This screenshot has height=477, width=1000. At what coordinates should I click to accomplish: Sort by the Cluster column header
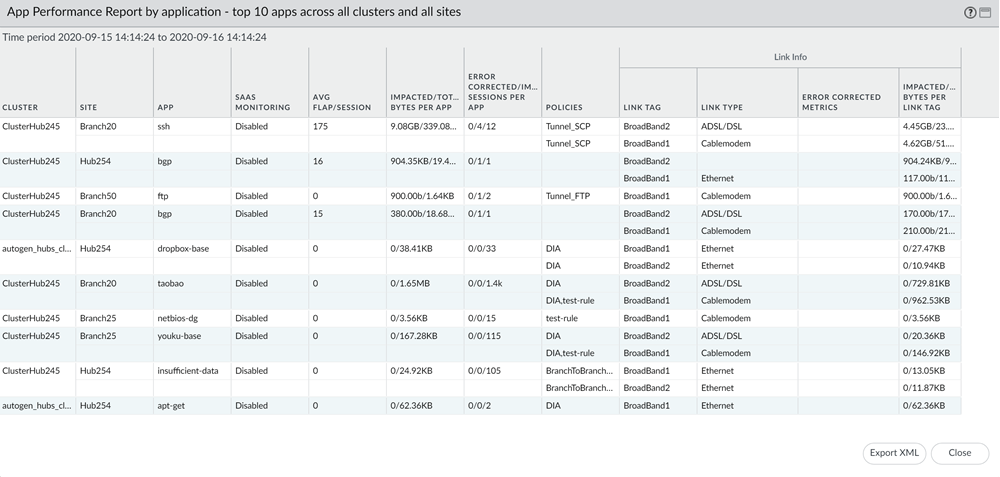[x=21, y=107]
